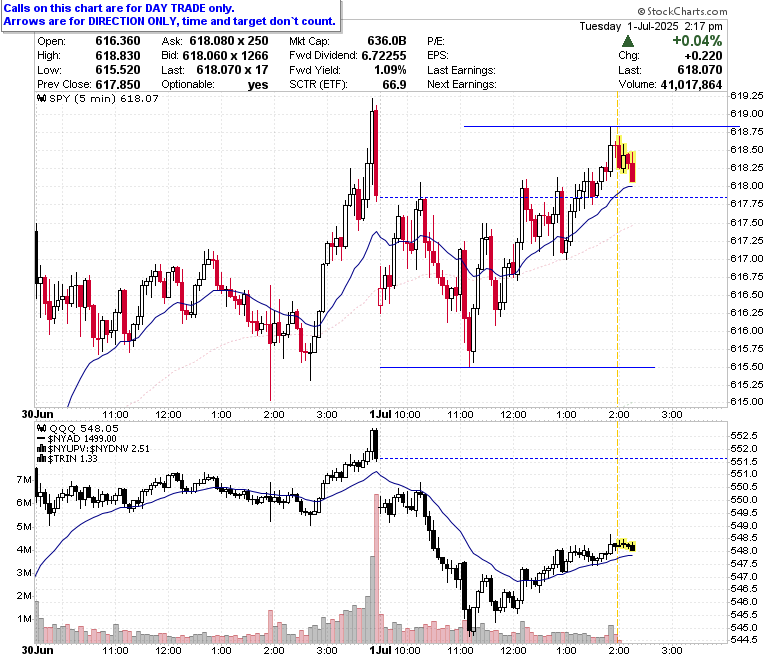780x659 pixels.
Task: Click the 'DAY TRADE only' notice line
Action: [119, 8]
